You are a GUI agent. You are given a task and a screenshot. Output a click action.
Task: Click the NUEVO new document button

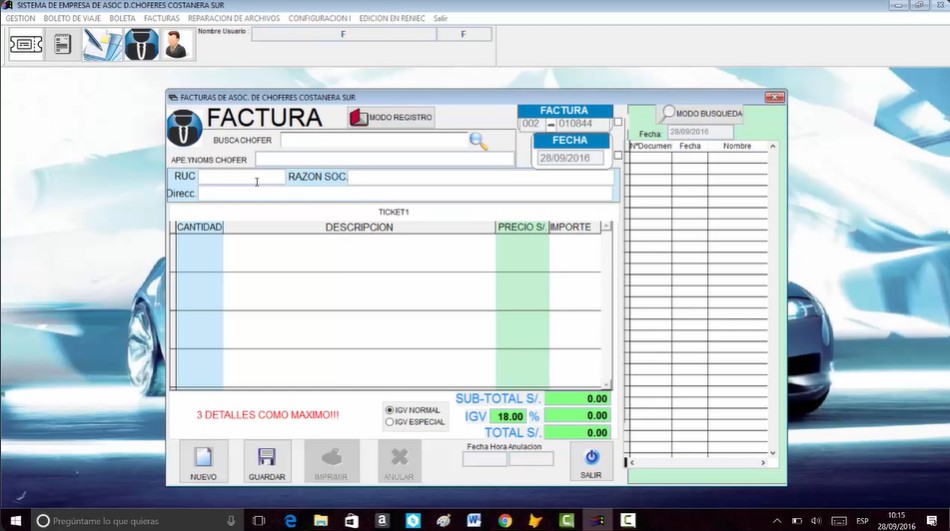click(204, 462)
